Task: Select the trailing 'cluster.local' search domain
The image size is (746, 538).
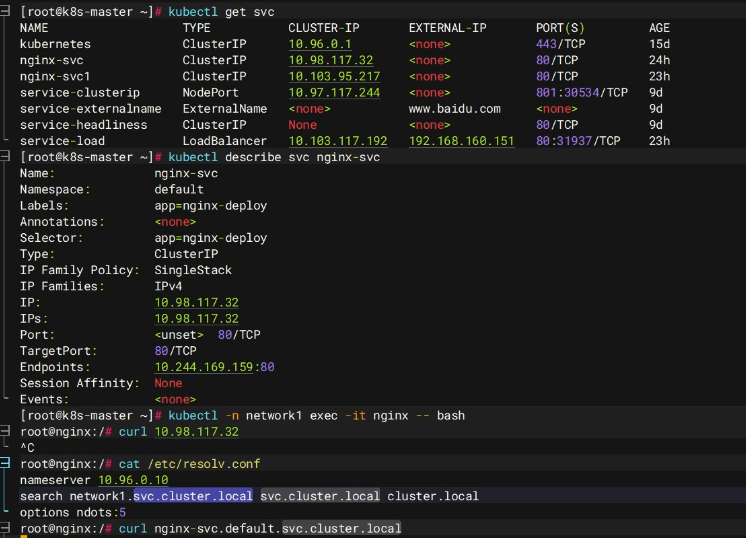Action: point(433,496)
